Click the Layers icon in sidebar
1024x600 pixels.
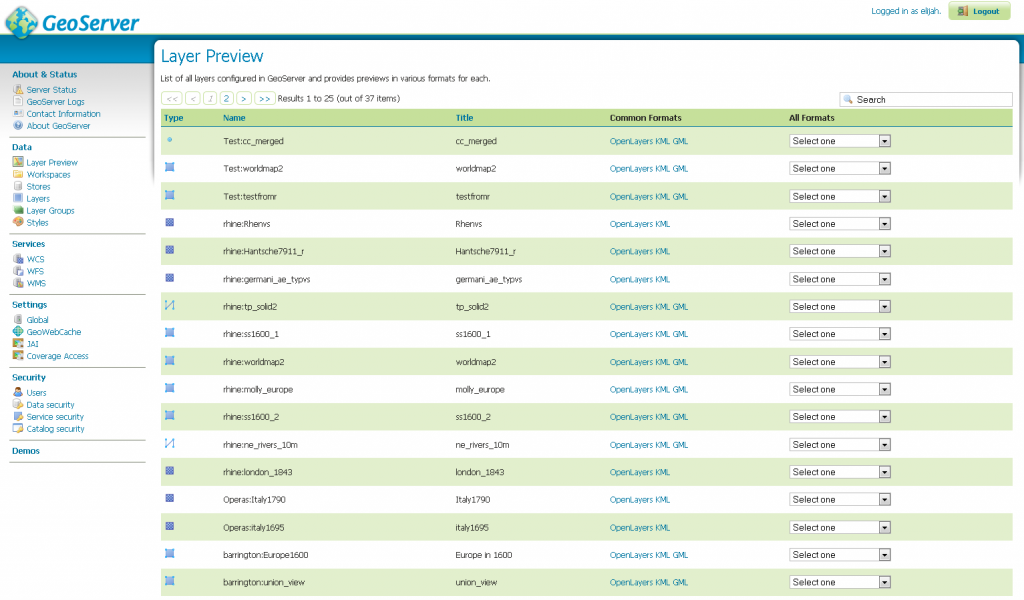(x=18, y=198)
